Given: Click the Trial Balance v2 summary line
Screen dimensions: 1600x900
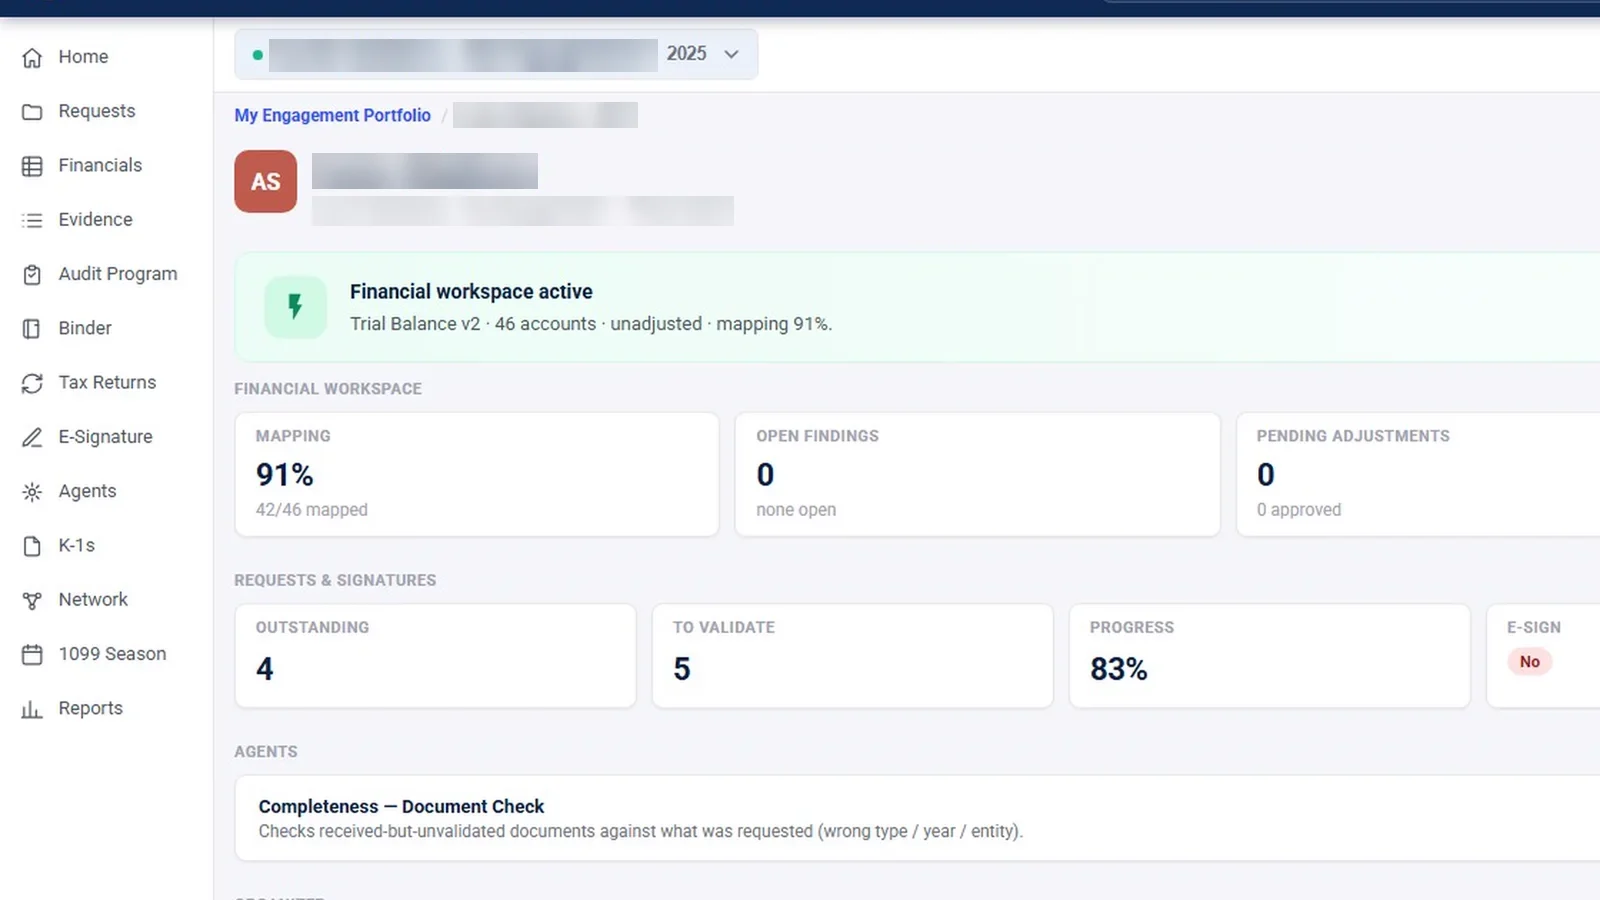Looking at the screenshot, I should [591, 324].
